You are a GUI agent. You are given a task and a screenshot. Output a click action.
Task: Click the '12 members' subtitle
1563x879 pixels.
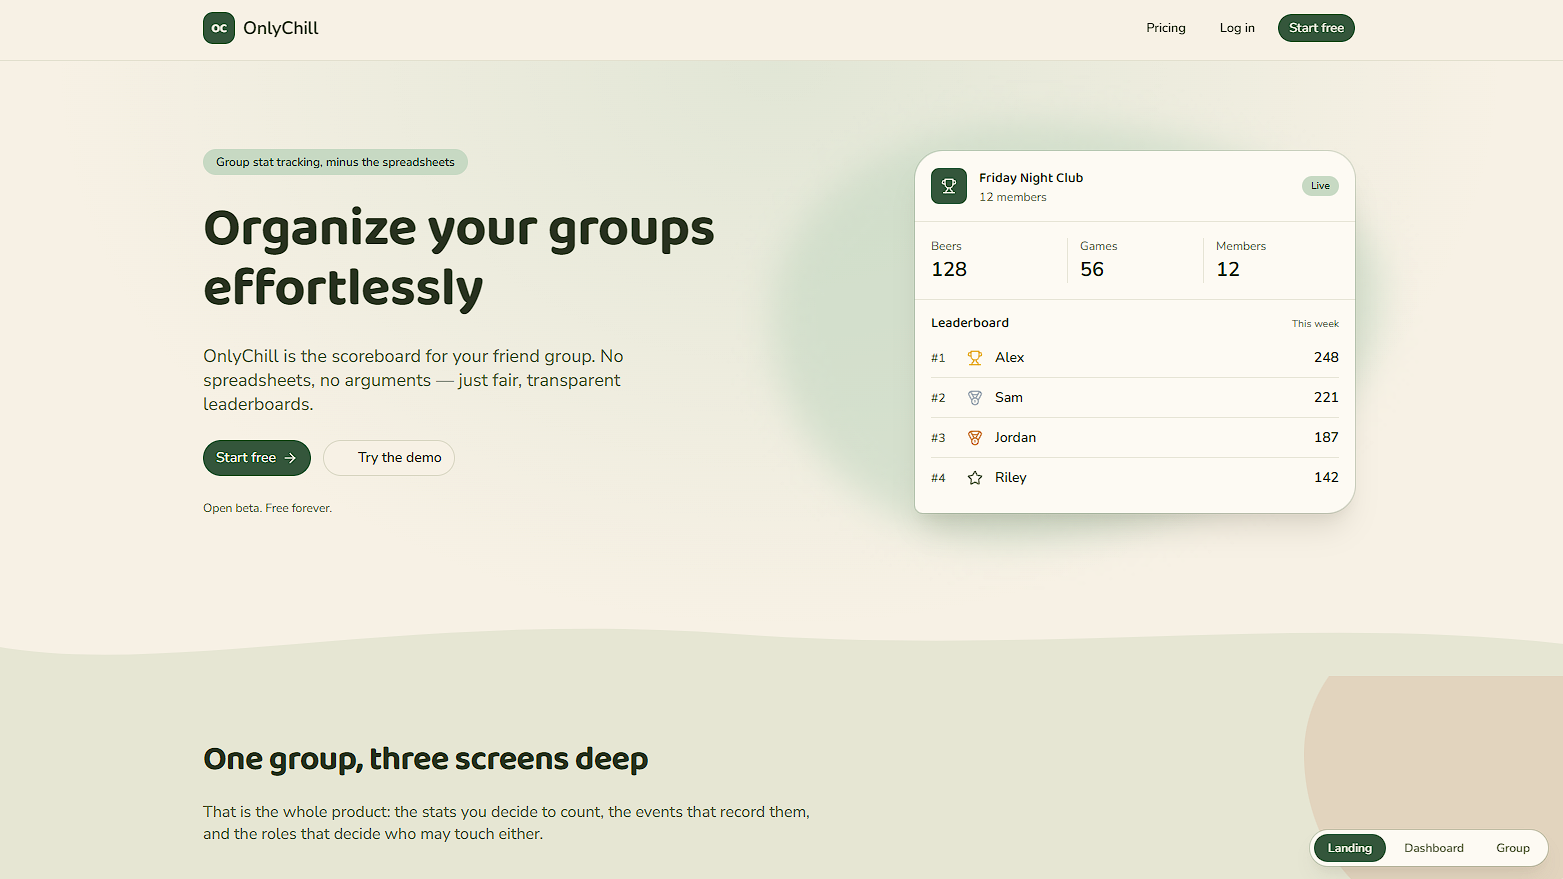(x=1013, y=198)
